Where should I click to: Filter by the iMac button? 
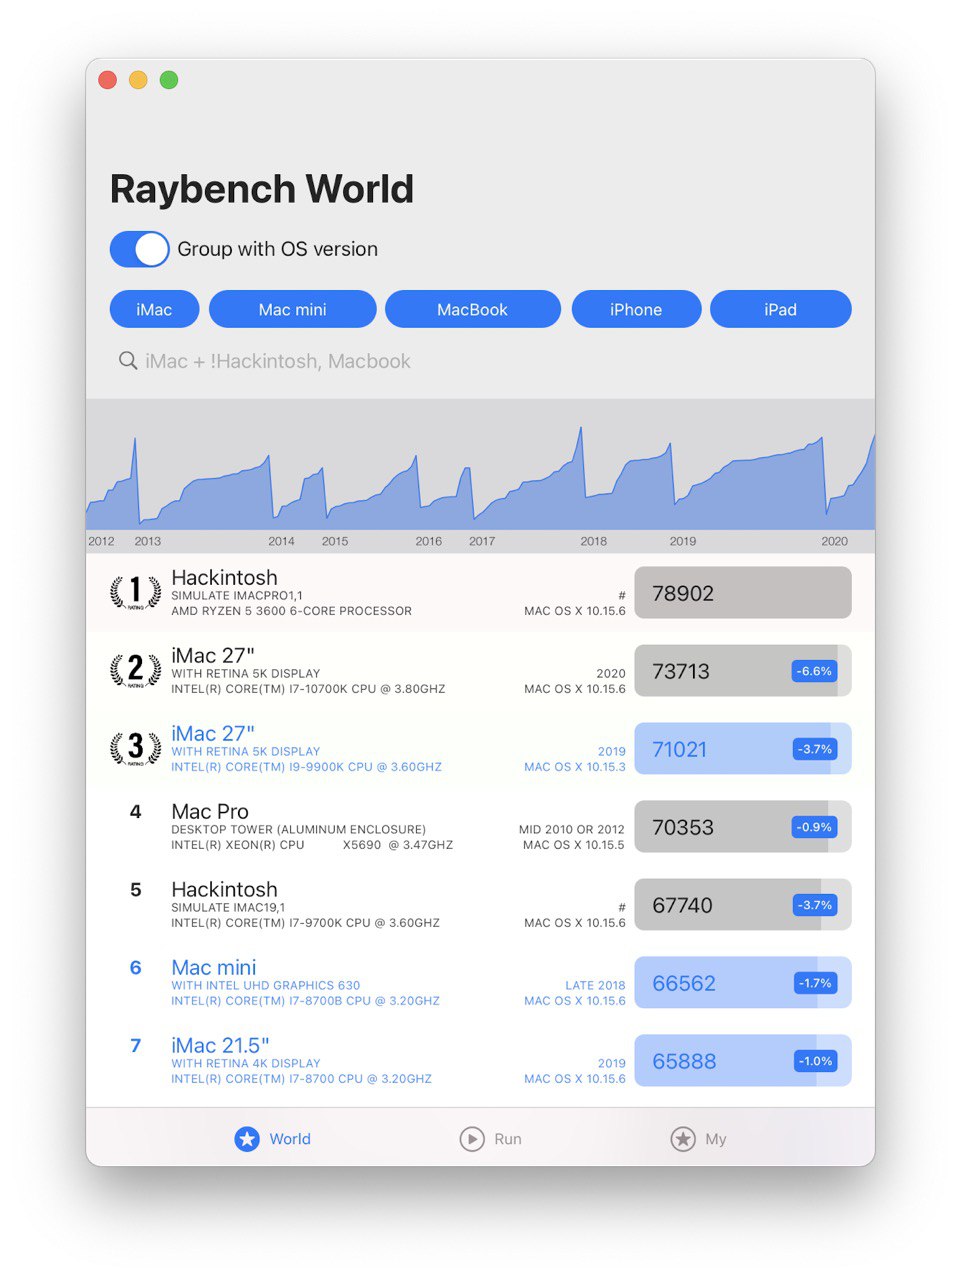(x=154, y=310)
